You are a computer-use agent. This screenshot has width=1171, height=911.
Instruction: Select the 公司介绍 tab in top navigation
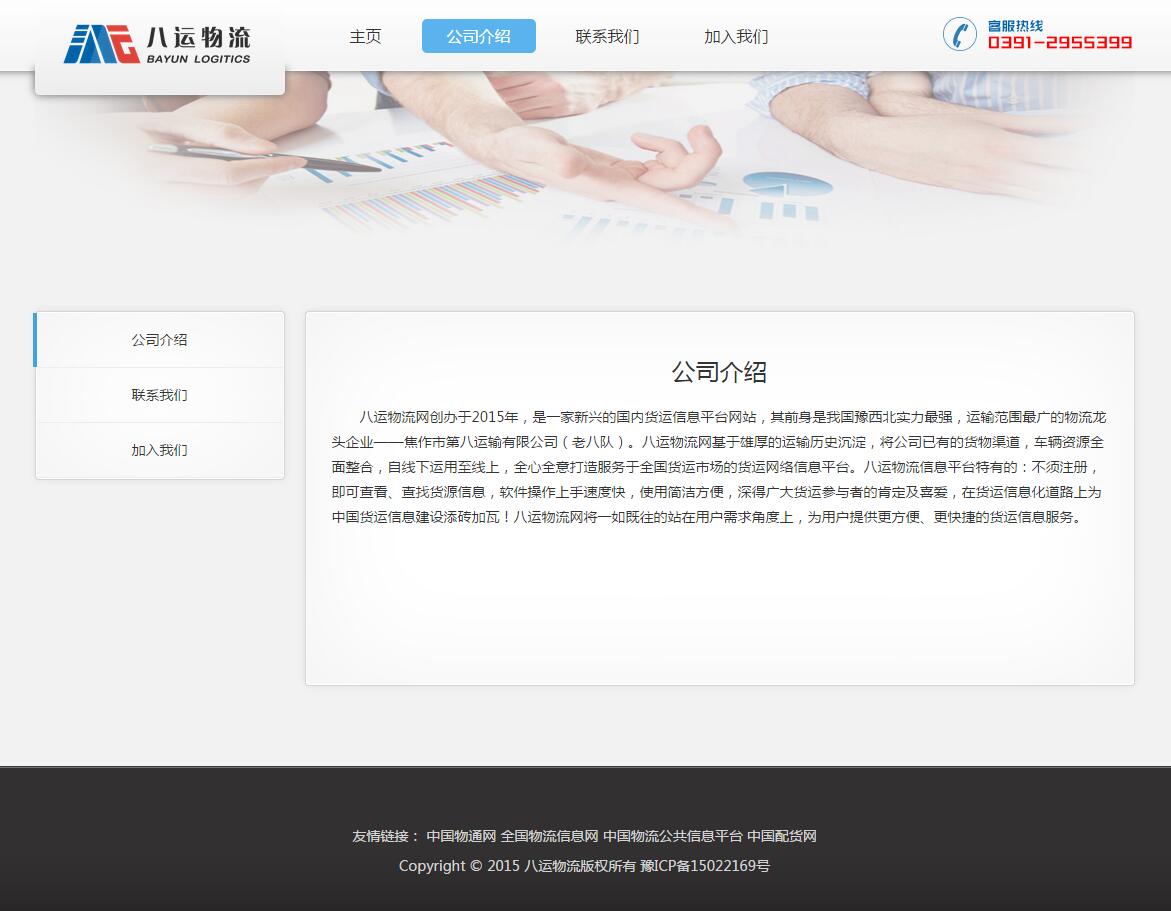[479, 36]
